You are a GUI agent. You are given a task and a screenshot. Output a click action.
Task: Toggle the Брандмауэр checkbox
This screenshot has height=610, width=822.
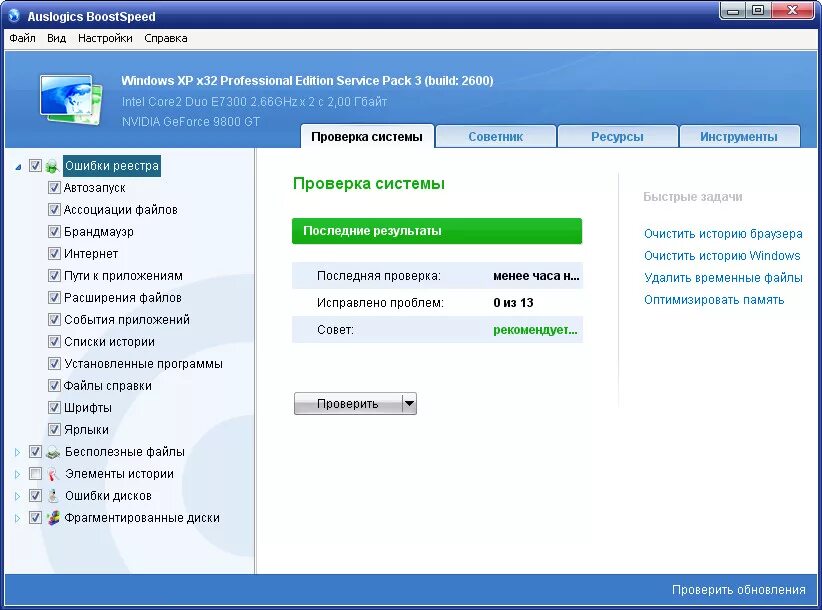54,232
